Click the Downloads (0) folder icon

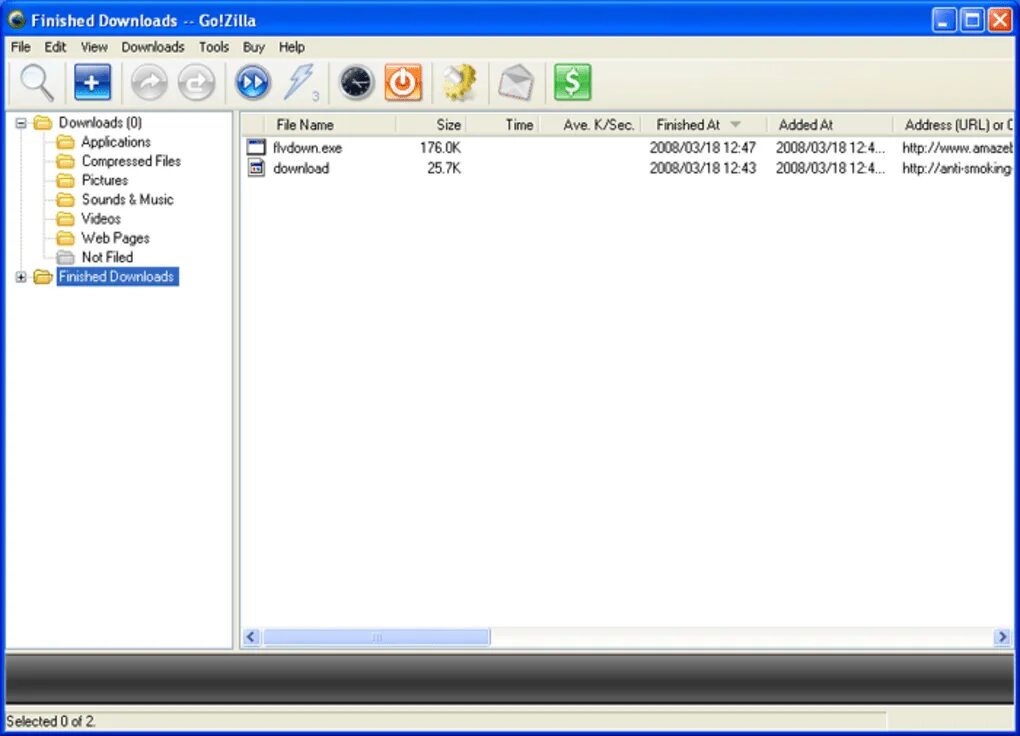[43, 122]
